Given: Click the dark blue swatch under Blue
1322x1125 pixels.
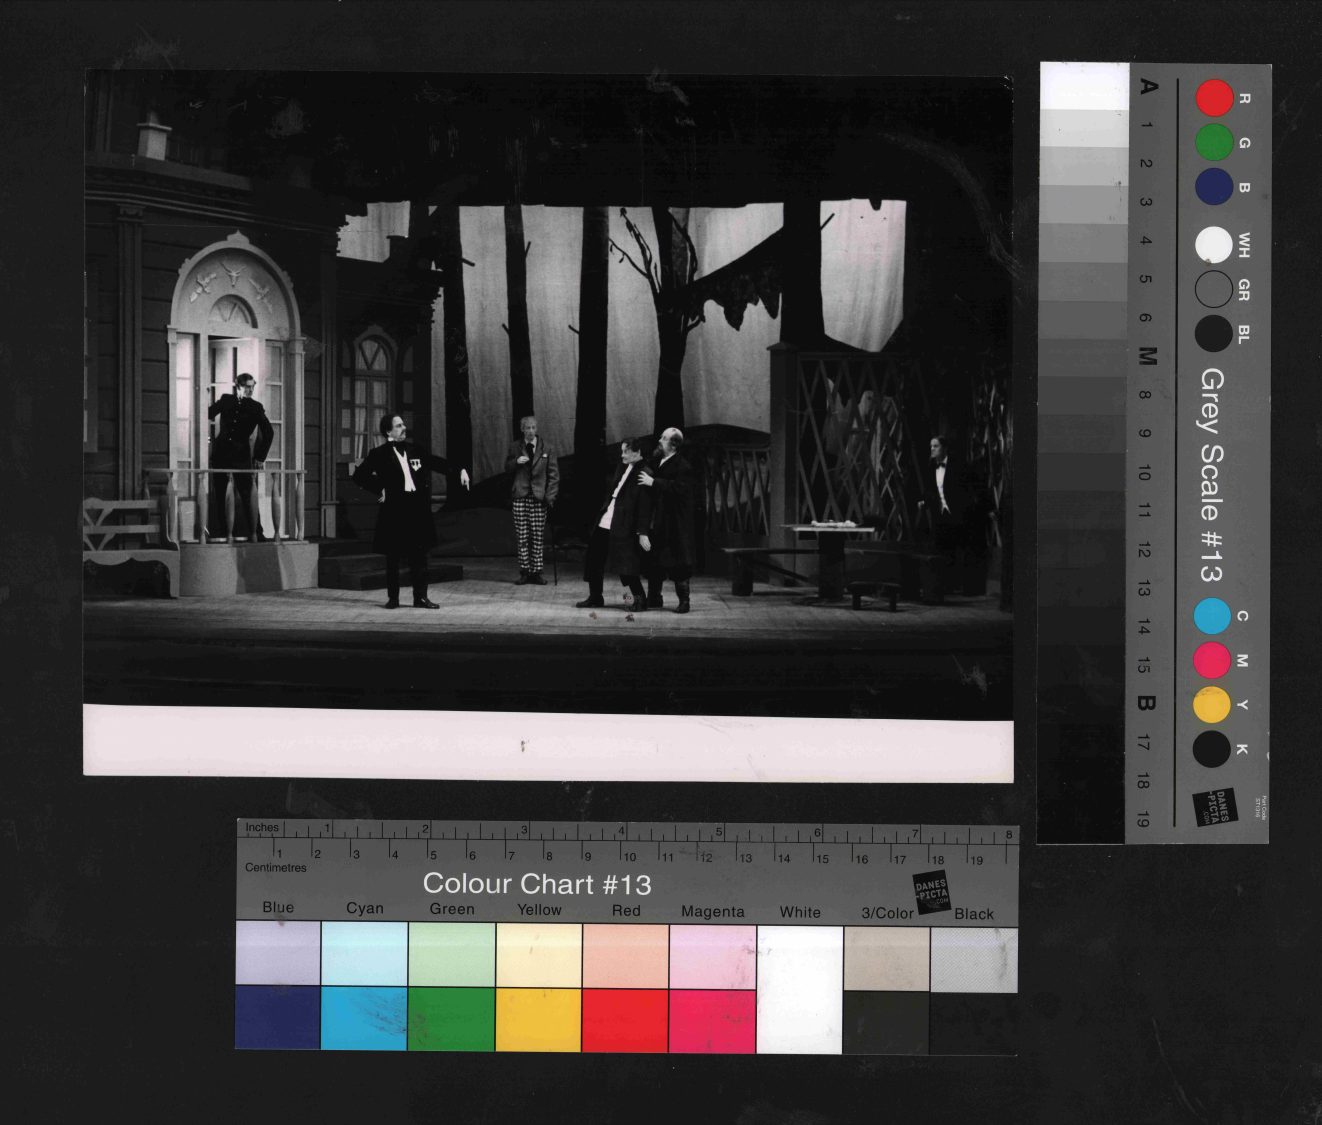Looking at the screenshot, I should (x=278, y=1018).
